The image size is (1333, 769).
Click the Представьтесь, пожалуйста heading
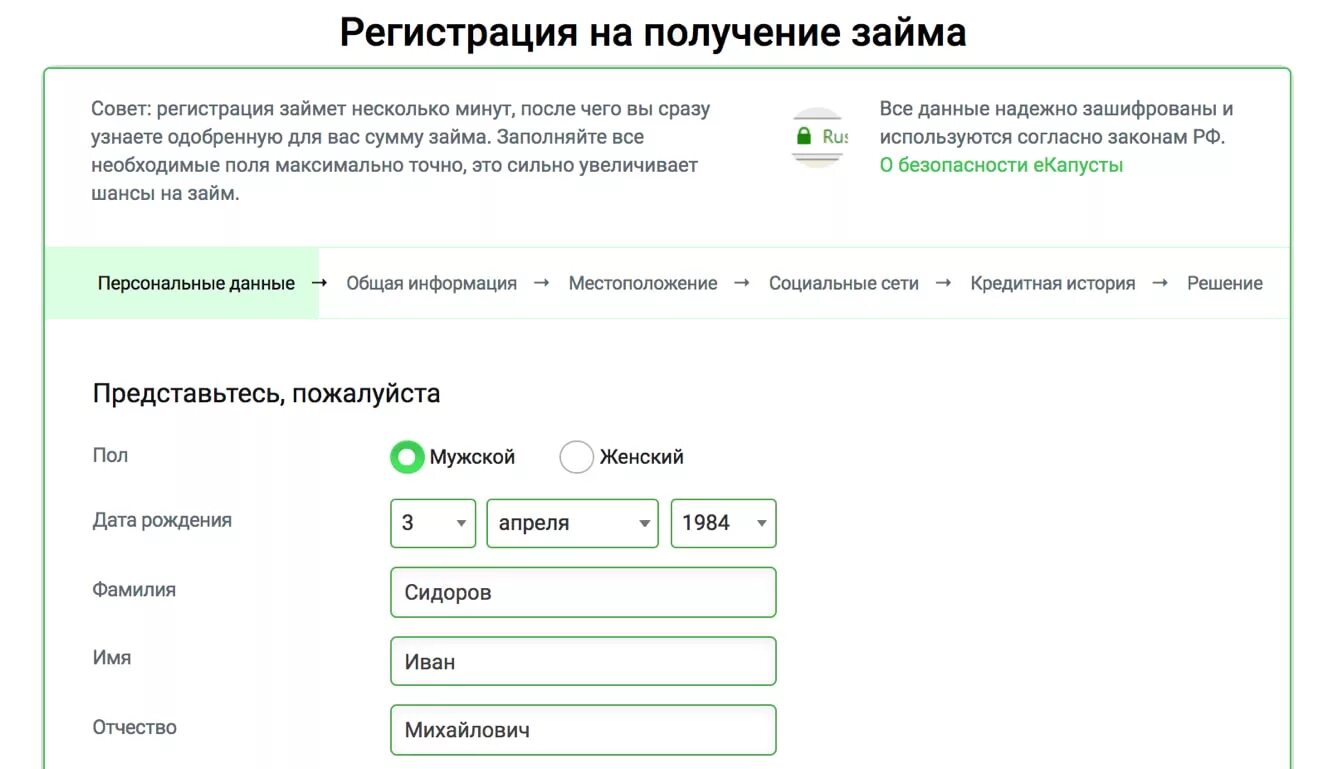click(x=266, y=393)
